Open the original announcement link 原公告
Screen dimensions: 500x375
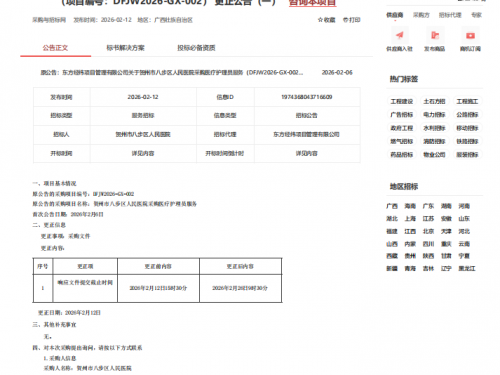click(172, 73)
